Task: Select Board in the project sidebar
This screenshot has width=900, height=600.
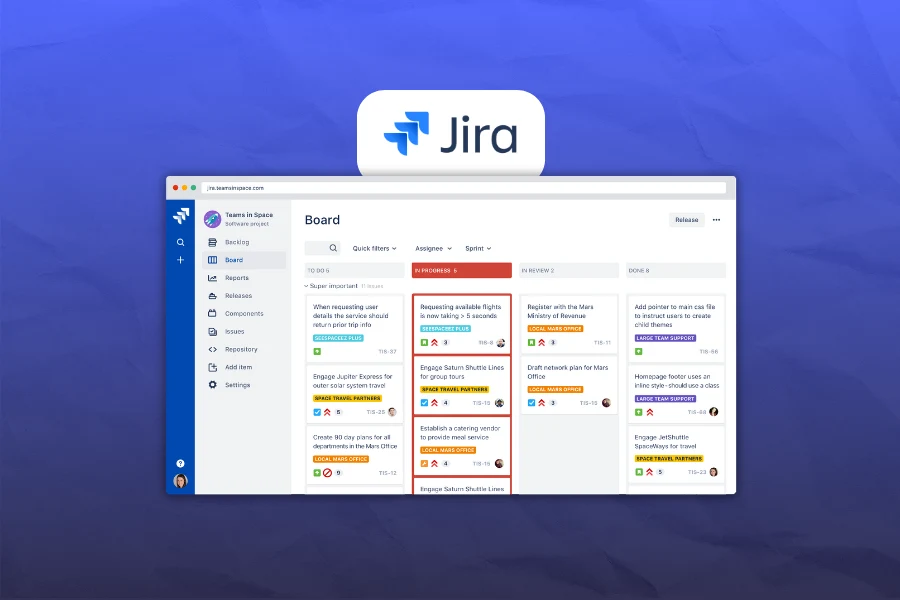Action: pyautogui.click(x=244, y=260)
